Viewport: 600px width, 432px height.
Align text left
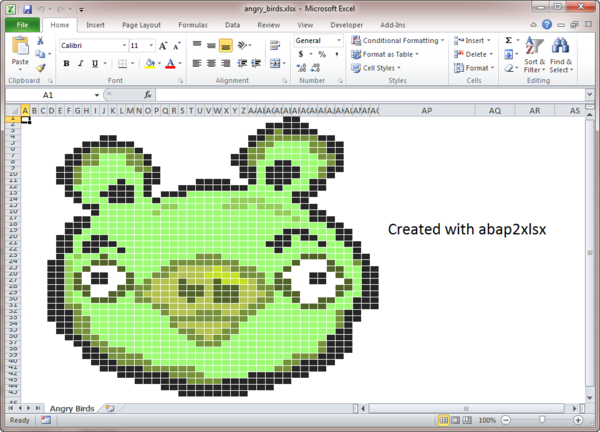click(197, 63)
